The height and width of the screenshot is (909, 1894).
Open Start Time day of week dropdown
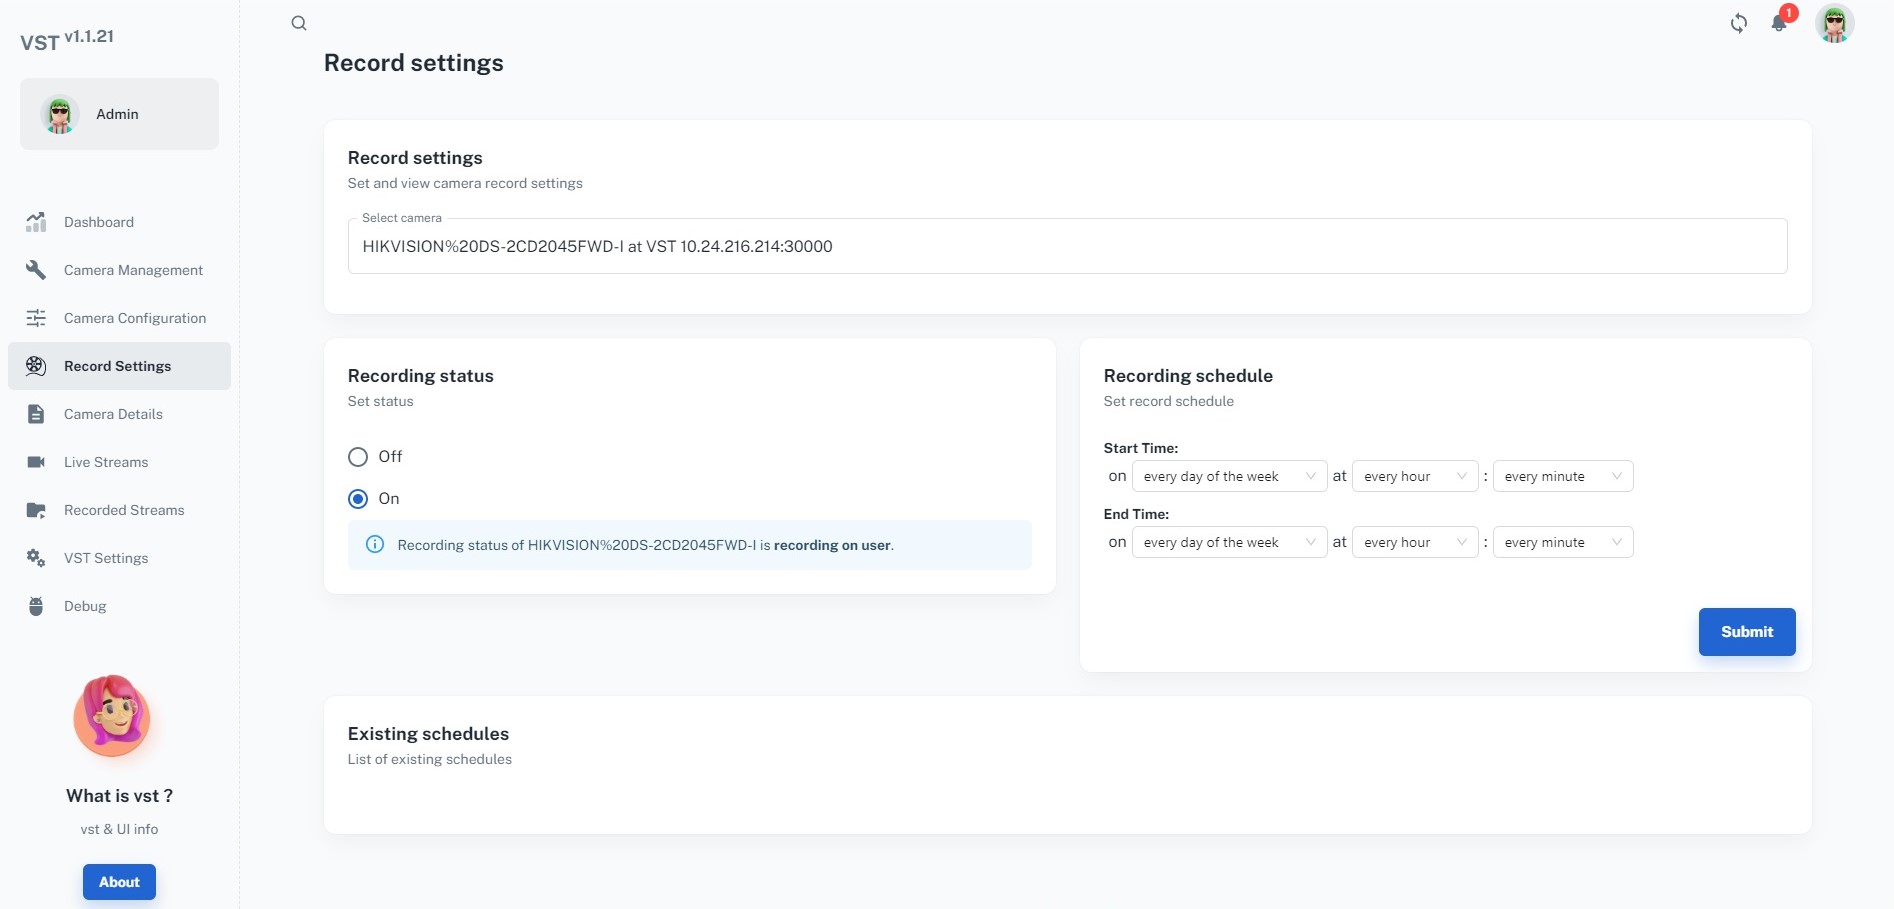[1228, 477]
